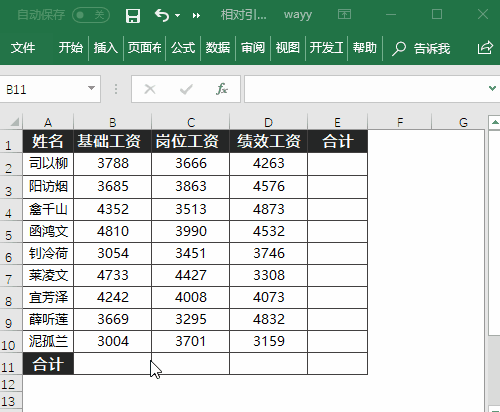Select cell containing 3788
Image resolution: width=500 pixels, height=412 pixels.
click(113, 164)
